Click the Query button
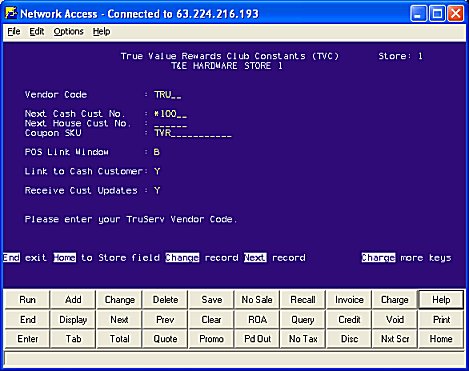Image resolution: width=469 pixels, height=371 pixels. pyautogui.click(x=303, y=319)
